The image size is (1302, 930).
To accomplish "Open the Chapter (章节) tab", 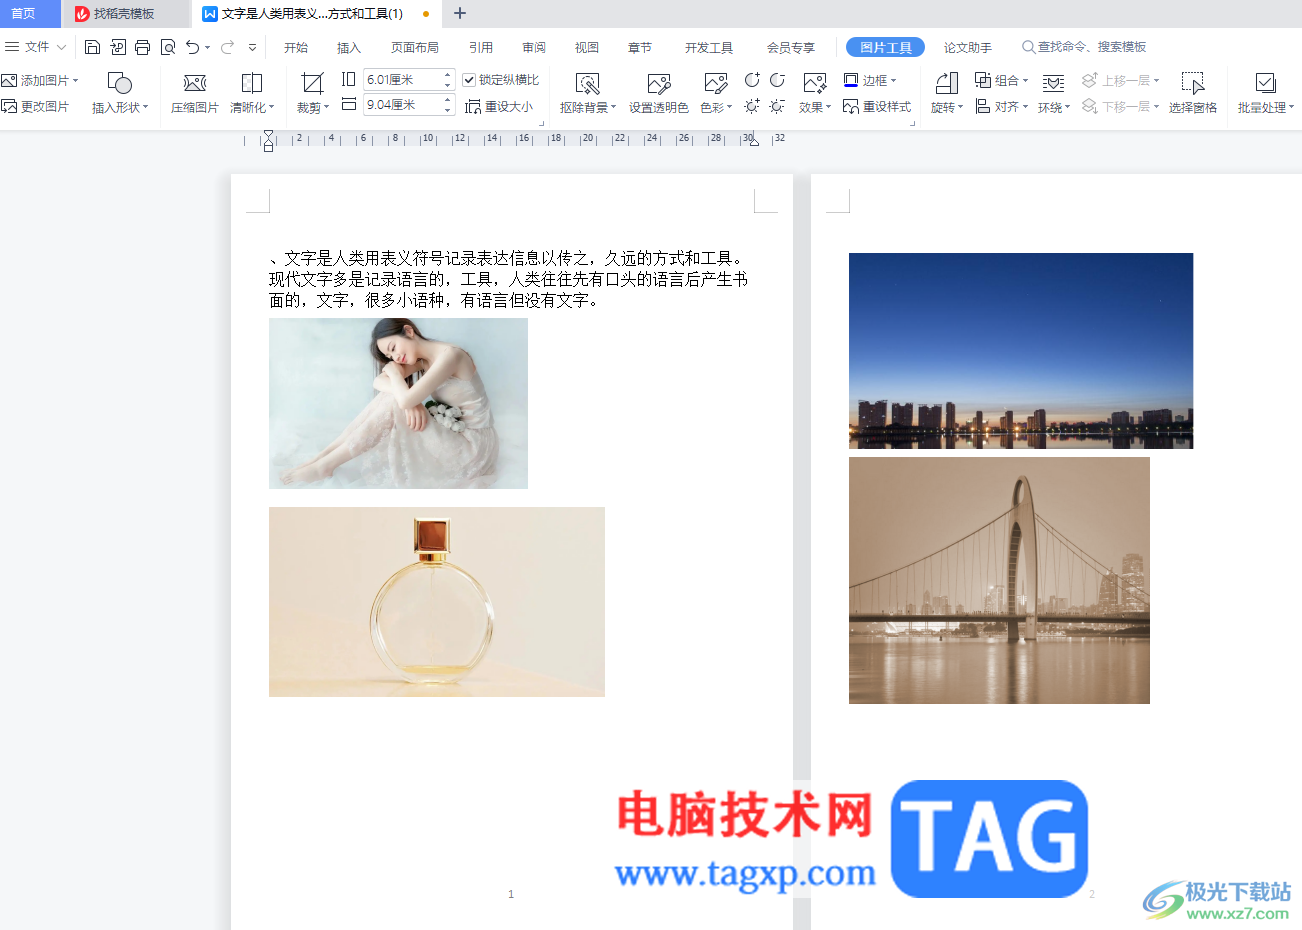I will click(x=640, y=47).
